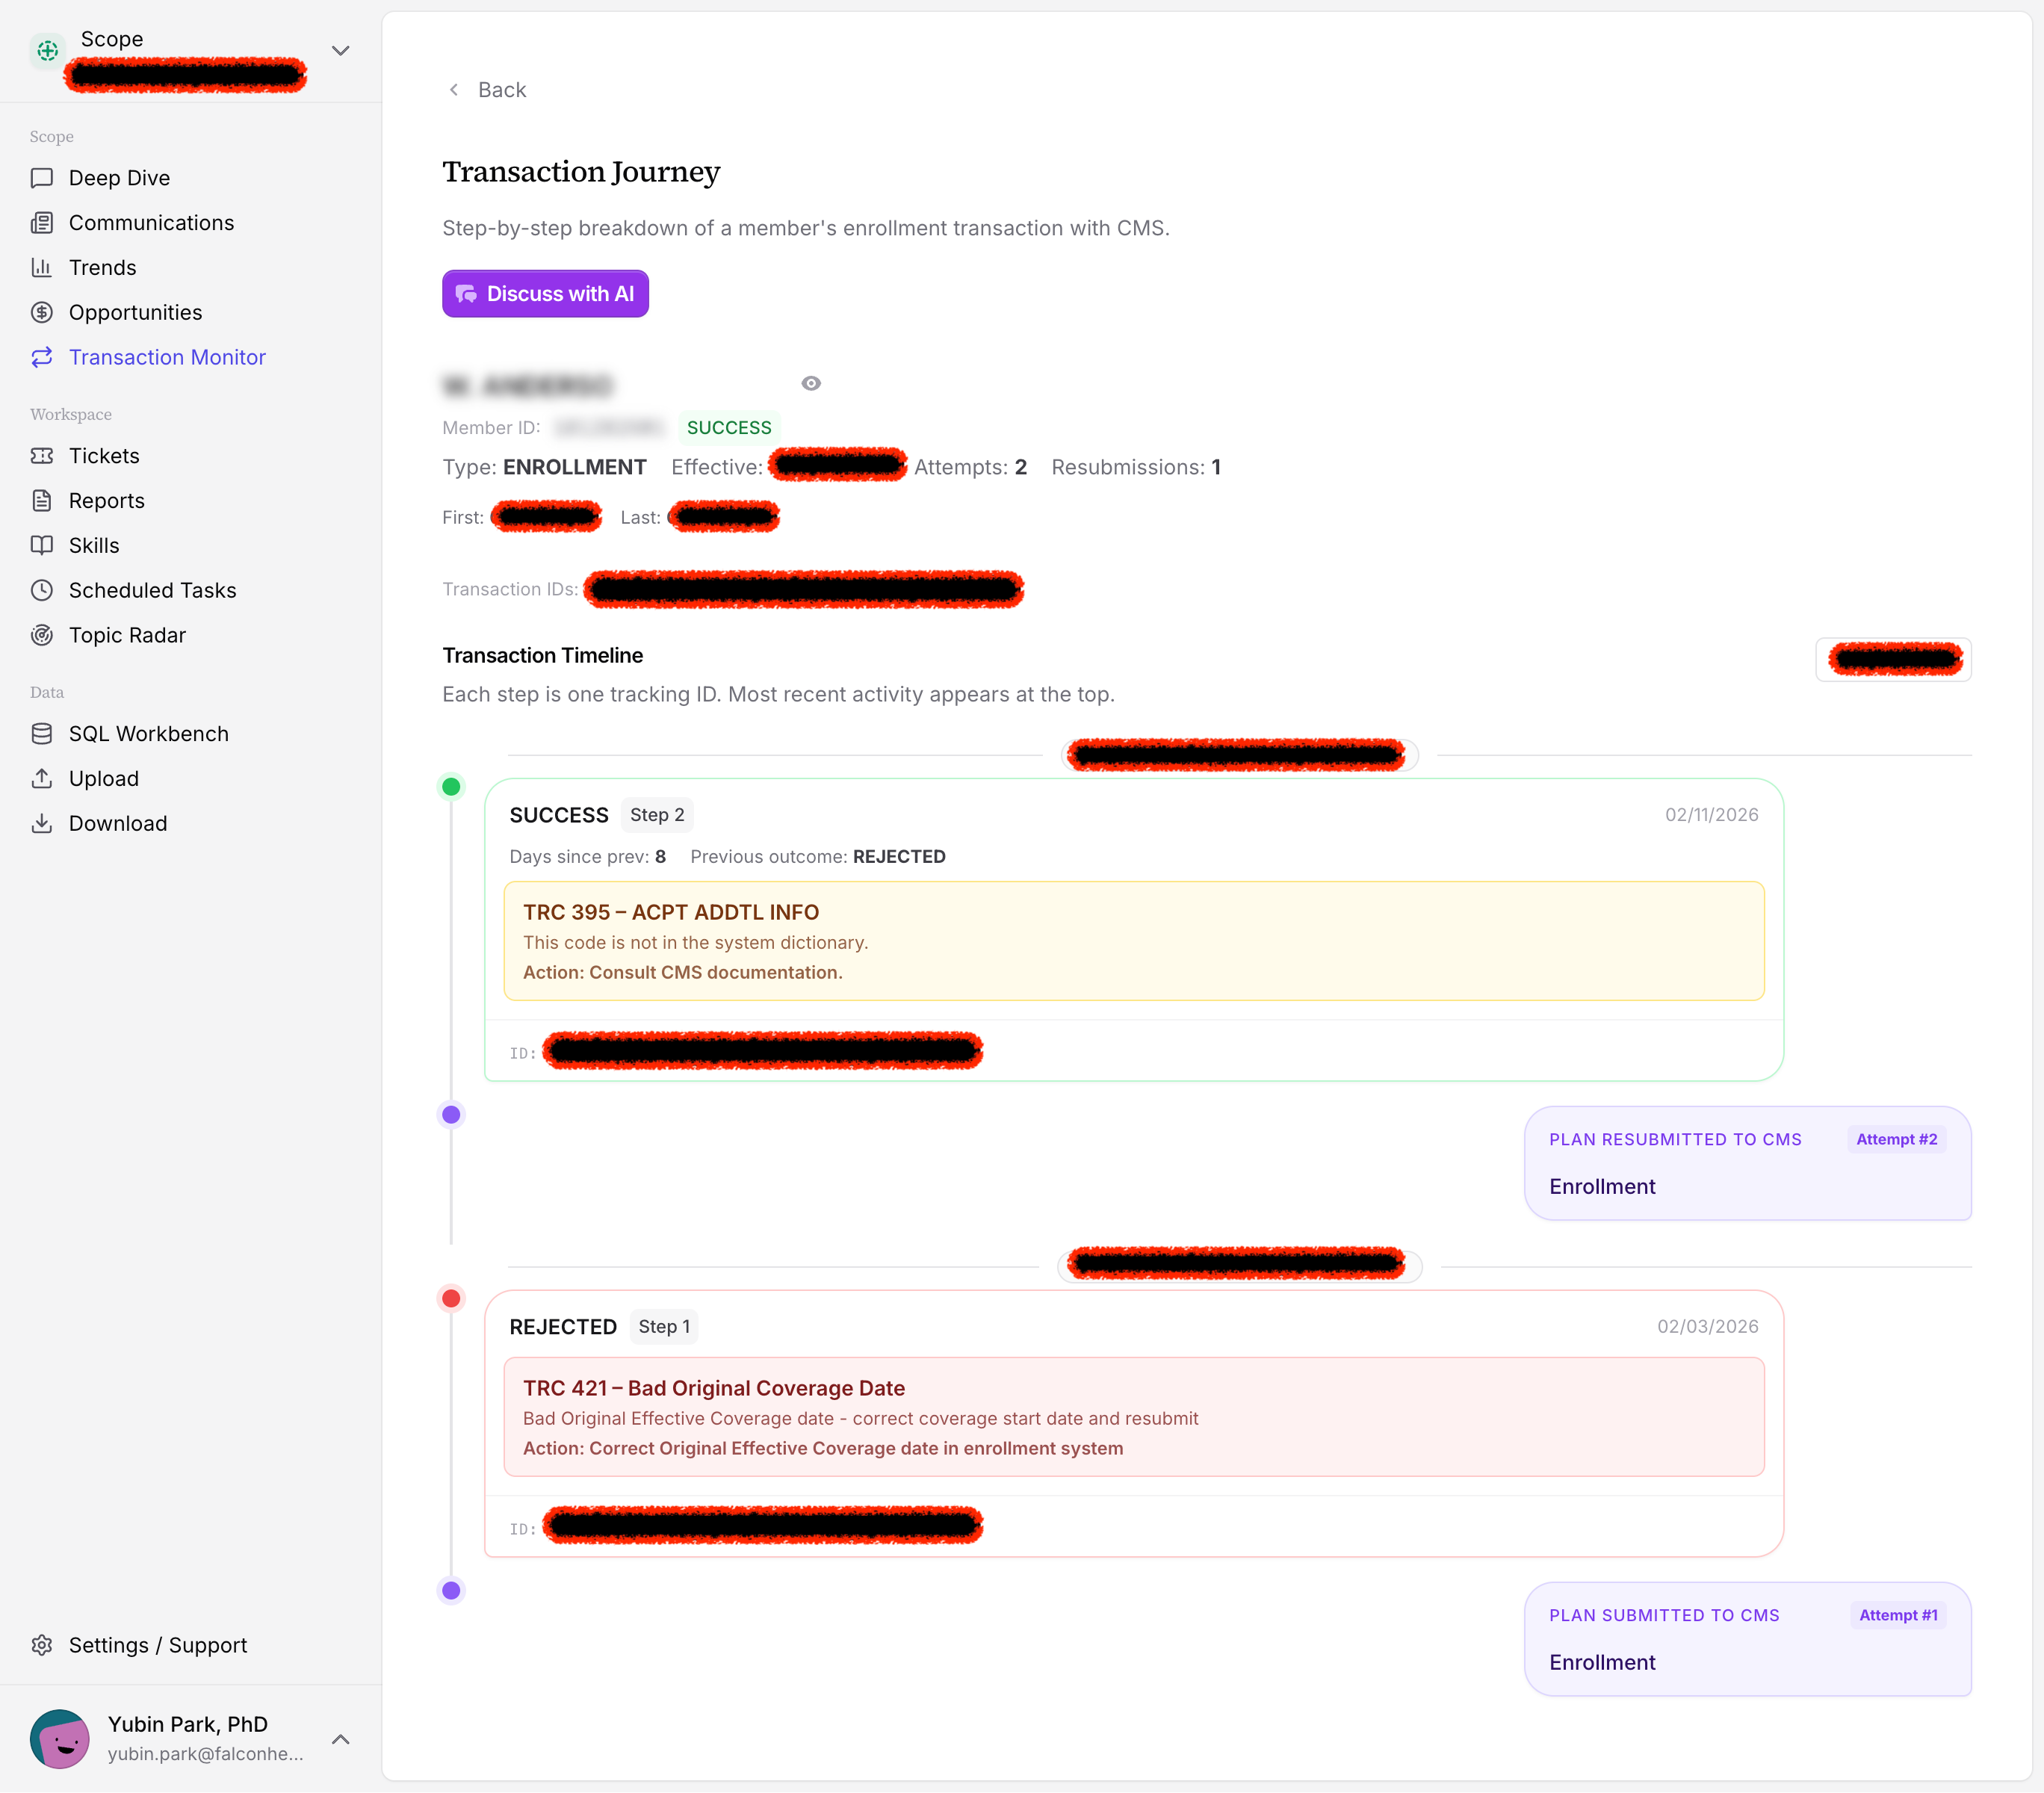Click the Deep Dive chat icon
2044x1793 pixels.
tap(42, 178)
